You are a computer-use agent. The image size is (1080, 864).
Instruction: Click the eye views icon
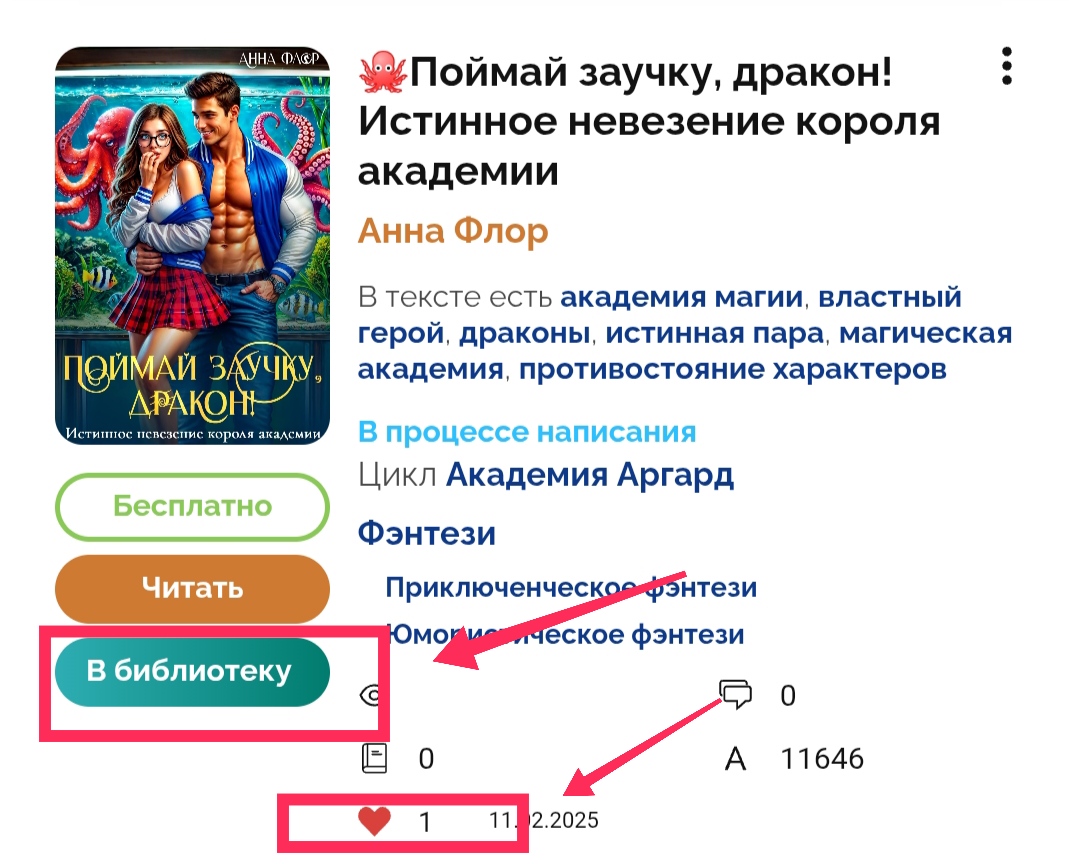pyautogui.click(x=371, y=695)
